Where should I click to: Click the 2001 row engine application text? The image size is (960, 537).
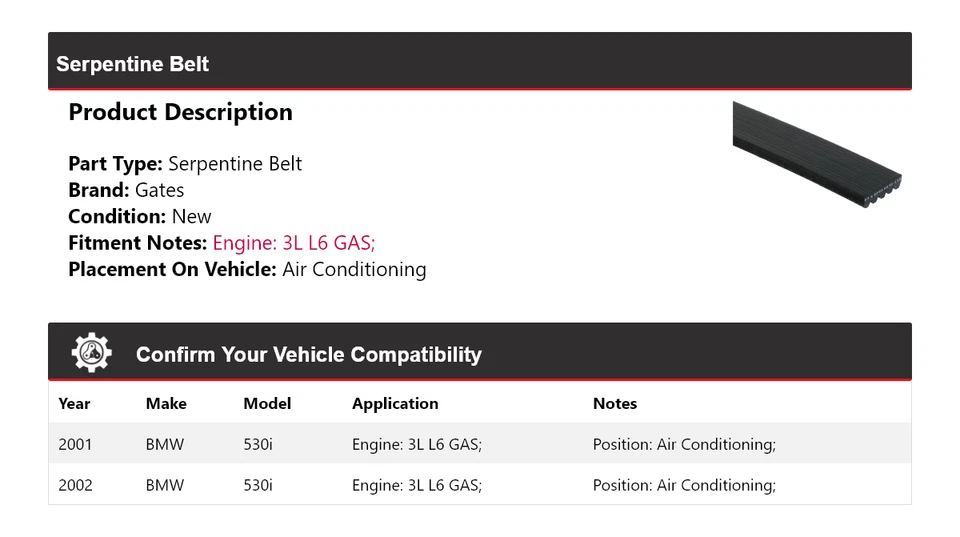pyautogui.click(x=417, y=444)
